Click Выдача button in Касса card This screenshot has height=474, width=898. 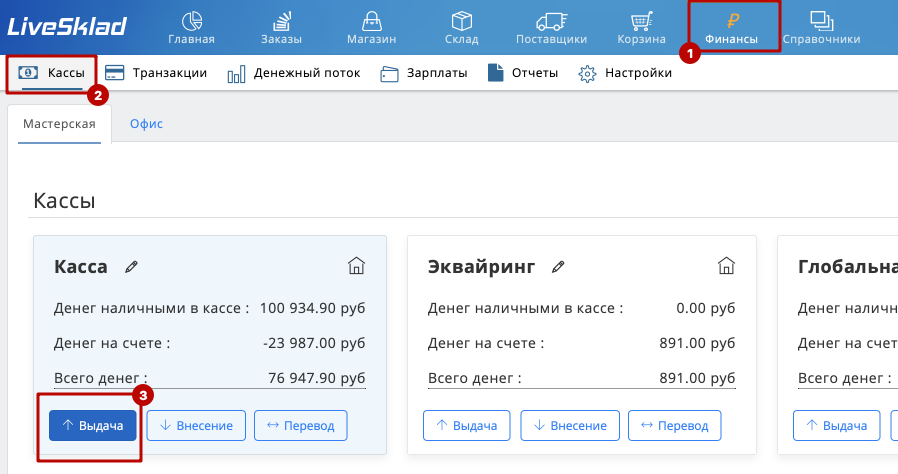pyautogui.click(x=93, y=425)
